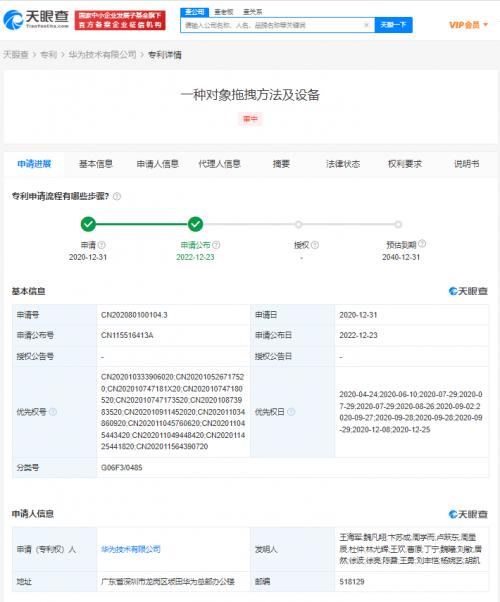500x602 pixels.
Task: Click help icon beside 优先权号 label
Action: (53, 412)
